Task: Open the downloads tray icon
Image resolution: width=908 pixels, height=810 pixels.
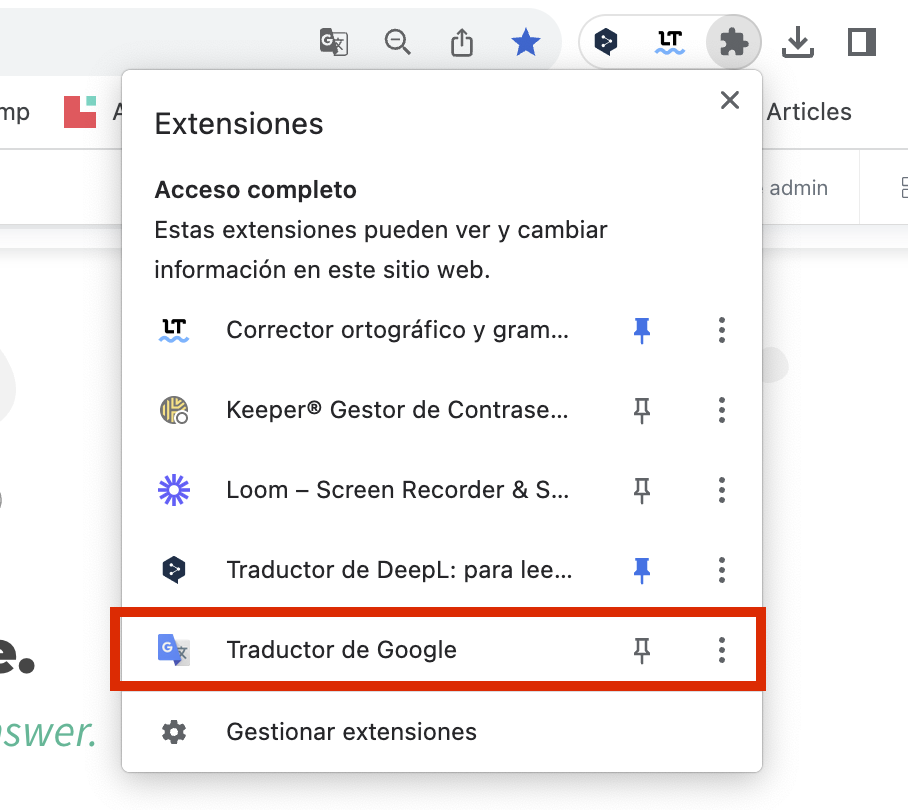Action: pyautogui.click(x=797, y=42)
